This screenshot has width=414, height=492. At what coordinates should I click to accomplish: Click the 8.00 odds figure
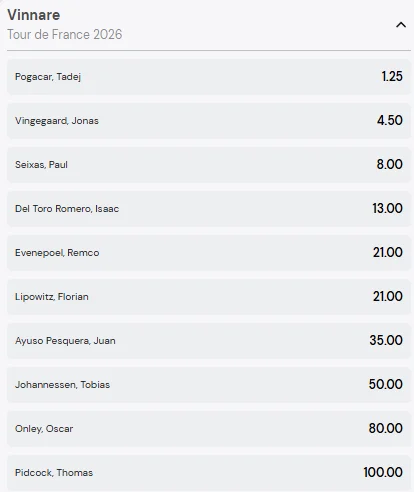click(x=390, y=164)
